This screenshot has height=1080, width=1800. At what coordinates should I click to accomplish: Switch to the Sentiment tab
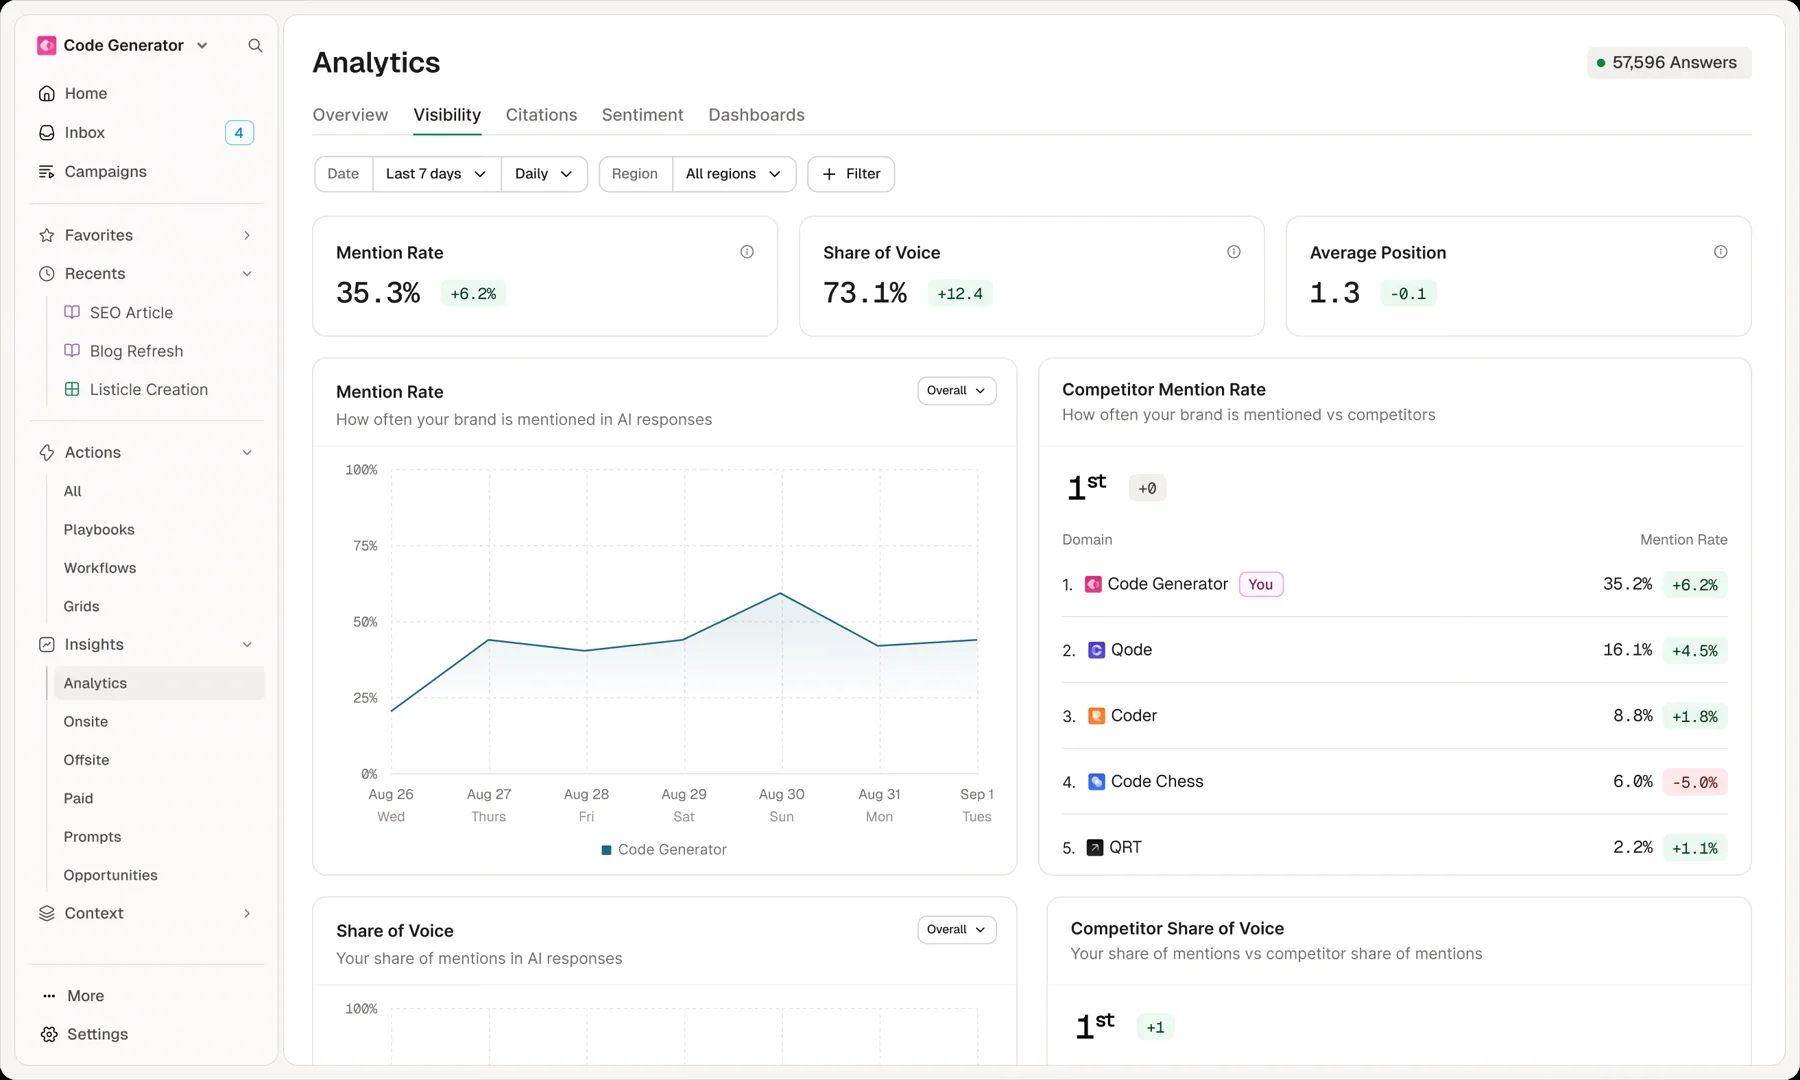click(x=642, y=115)
